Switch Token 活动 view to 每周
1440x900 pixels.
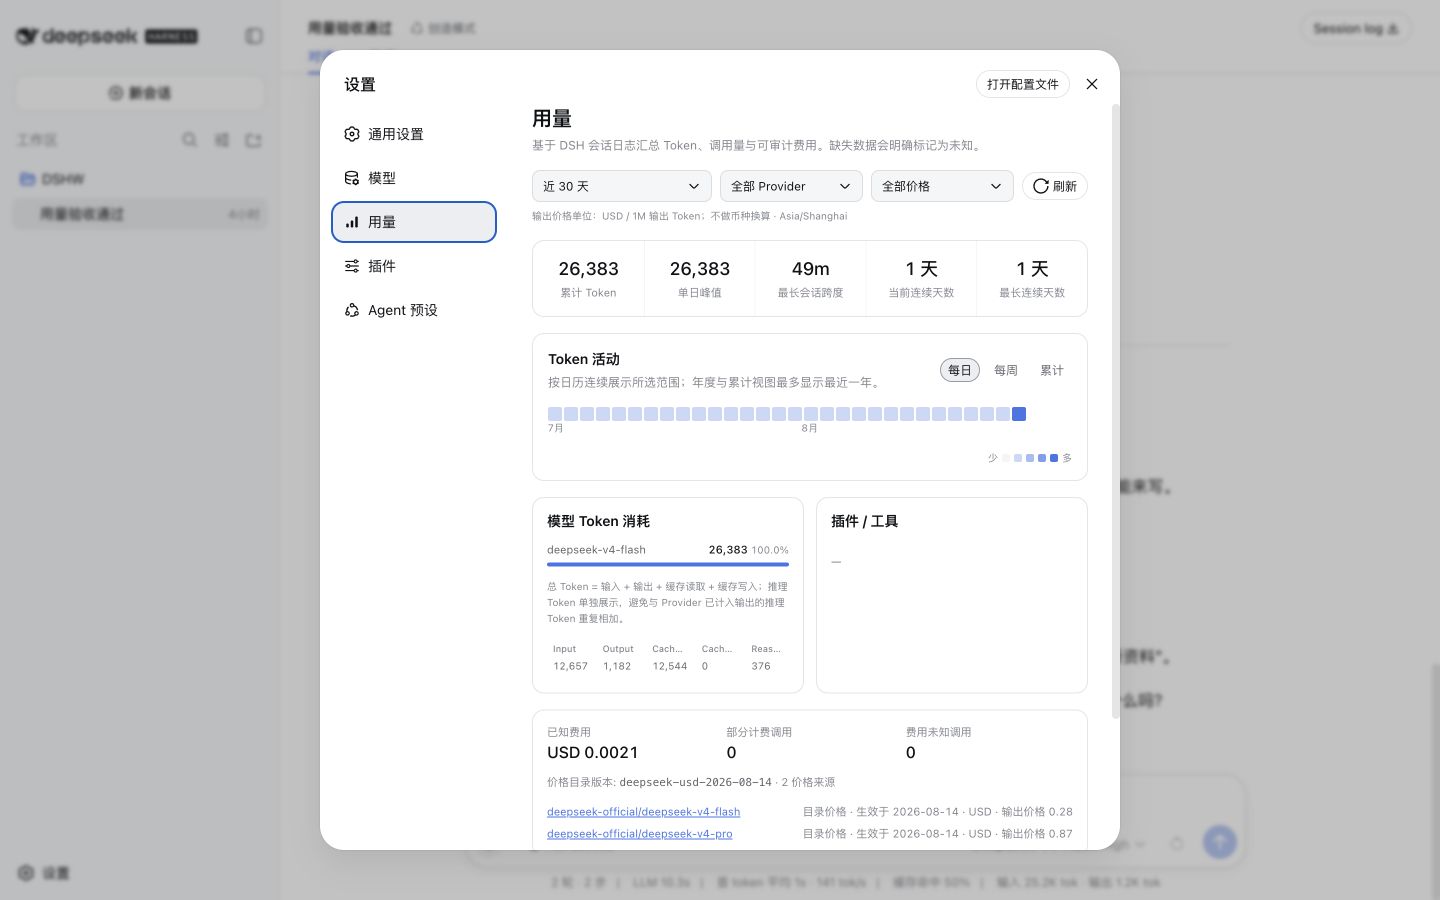(x=1006, y=370)
